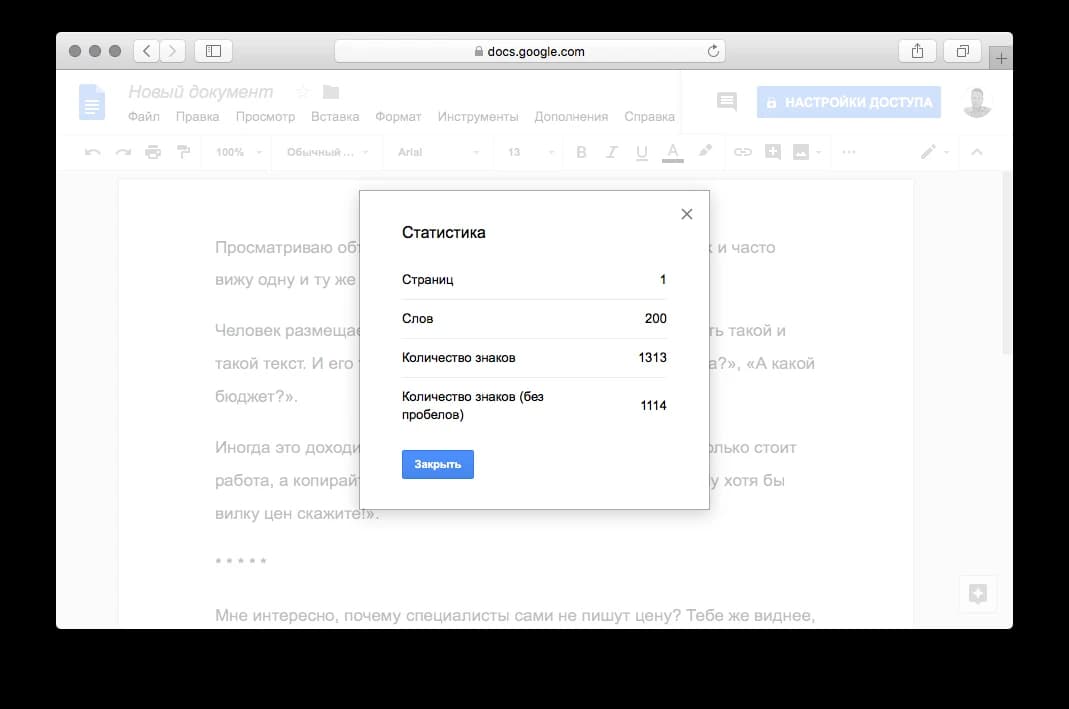The height and width of the screenshot is (709, 1069).
Task: Pick text color with the underlined A
Action: [x=673, y=152]
